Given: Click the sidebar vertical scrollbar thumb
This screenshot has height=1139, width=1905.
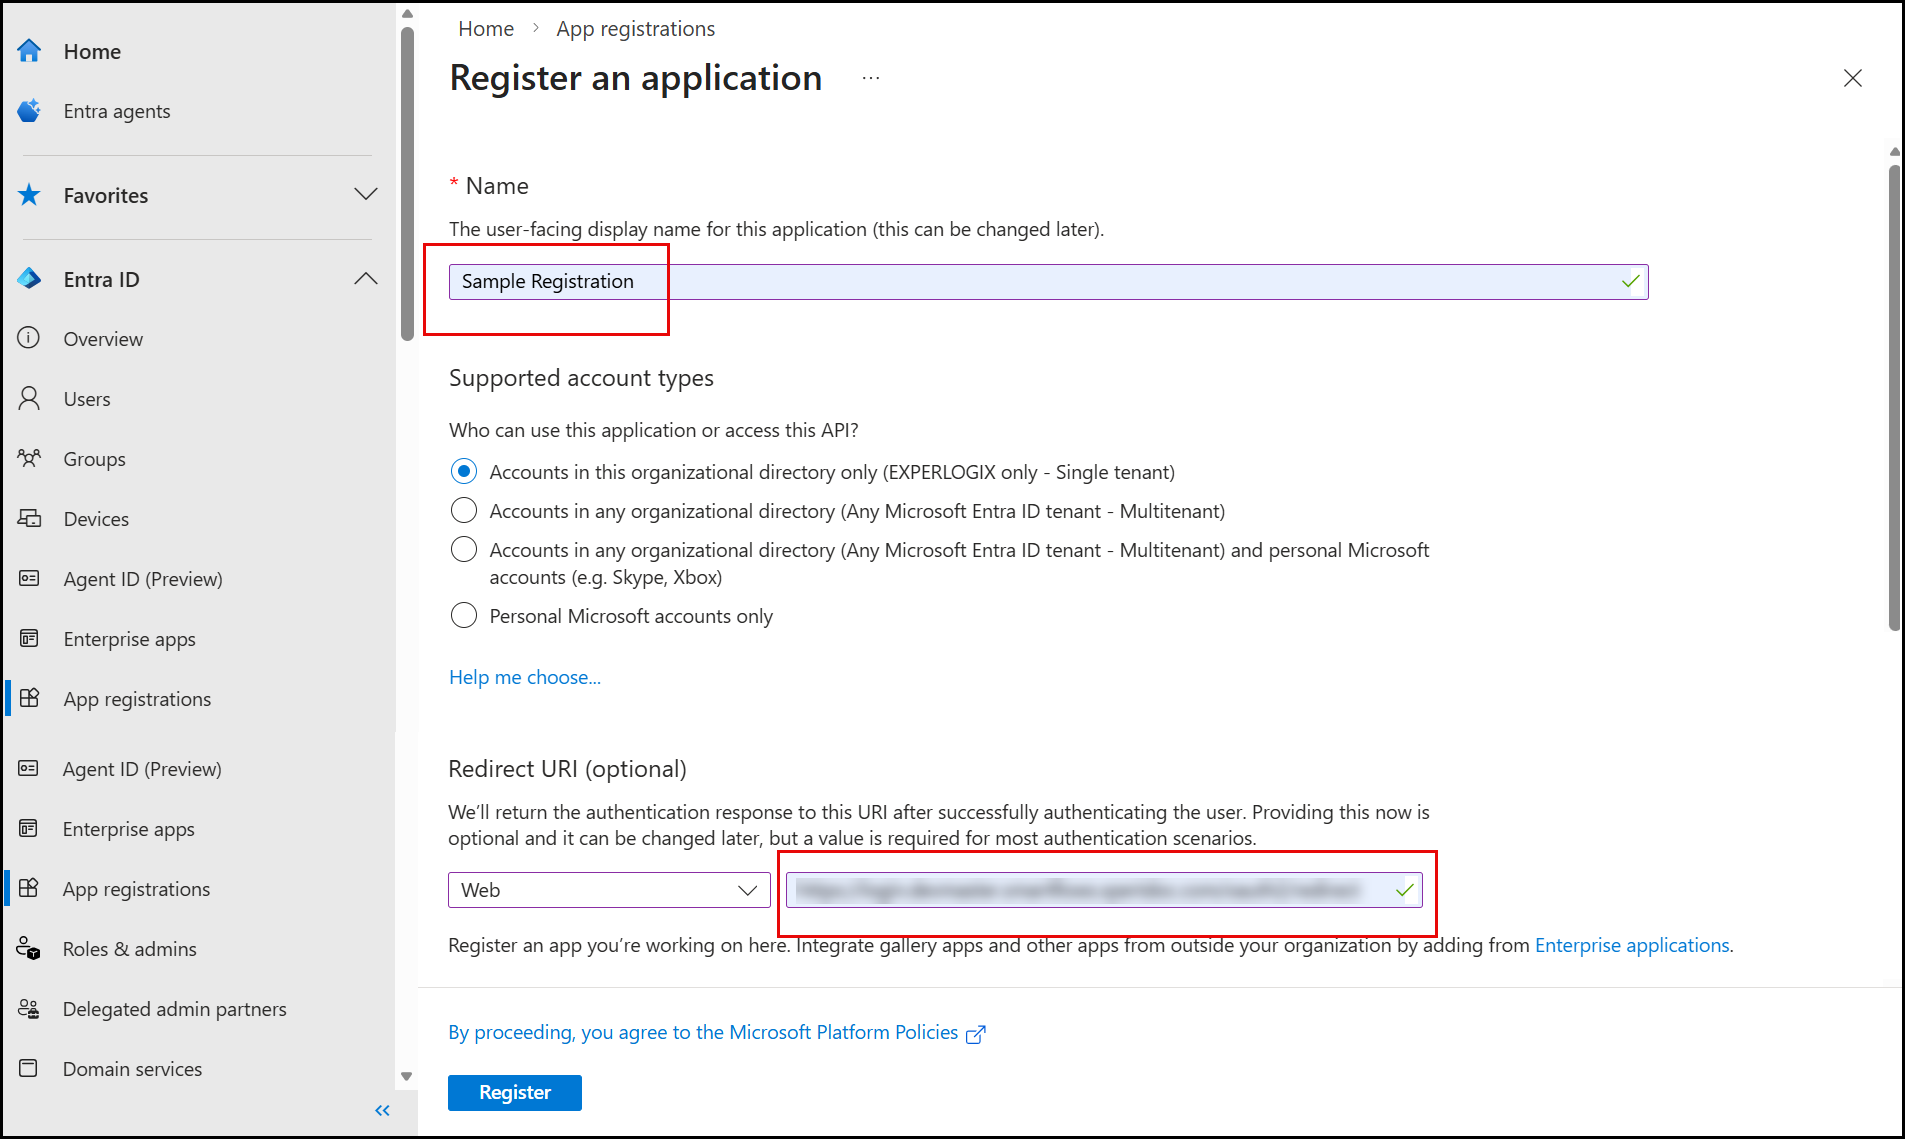Looking at the screenshot, I should click(x=407, y=185).
